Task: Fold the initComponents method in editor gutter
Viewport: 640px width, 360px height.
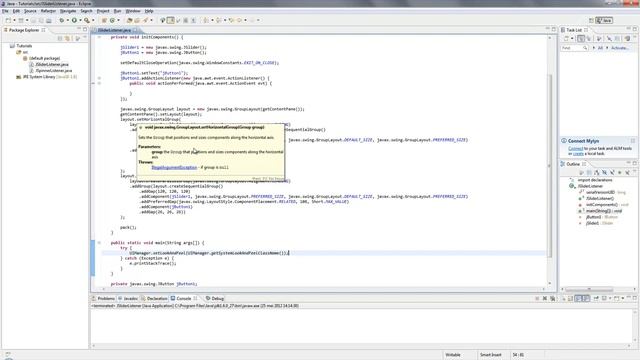Action: pos(99,37)
